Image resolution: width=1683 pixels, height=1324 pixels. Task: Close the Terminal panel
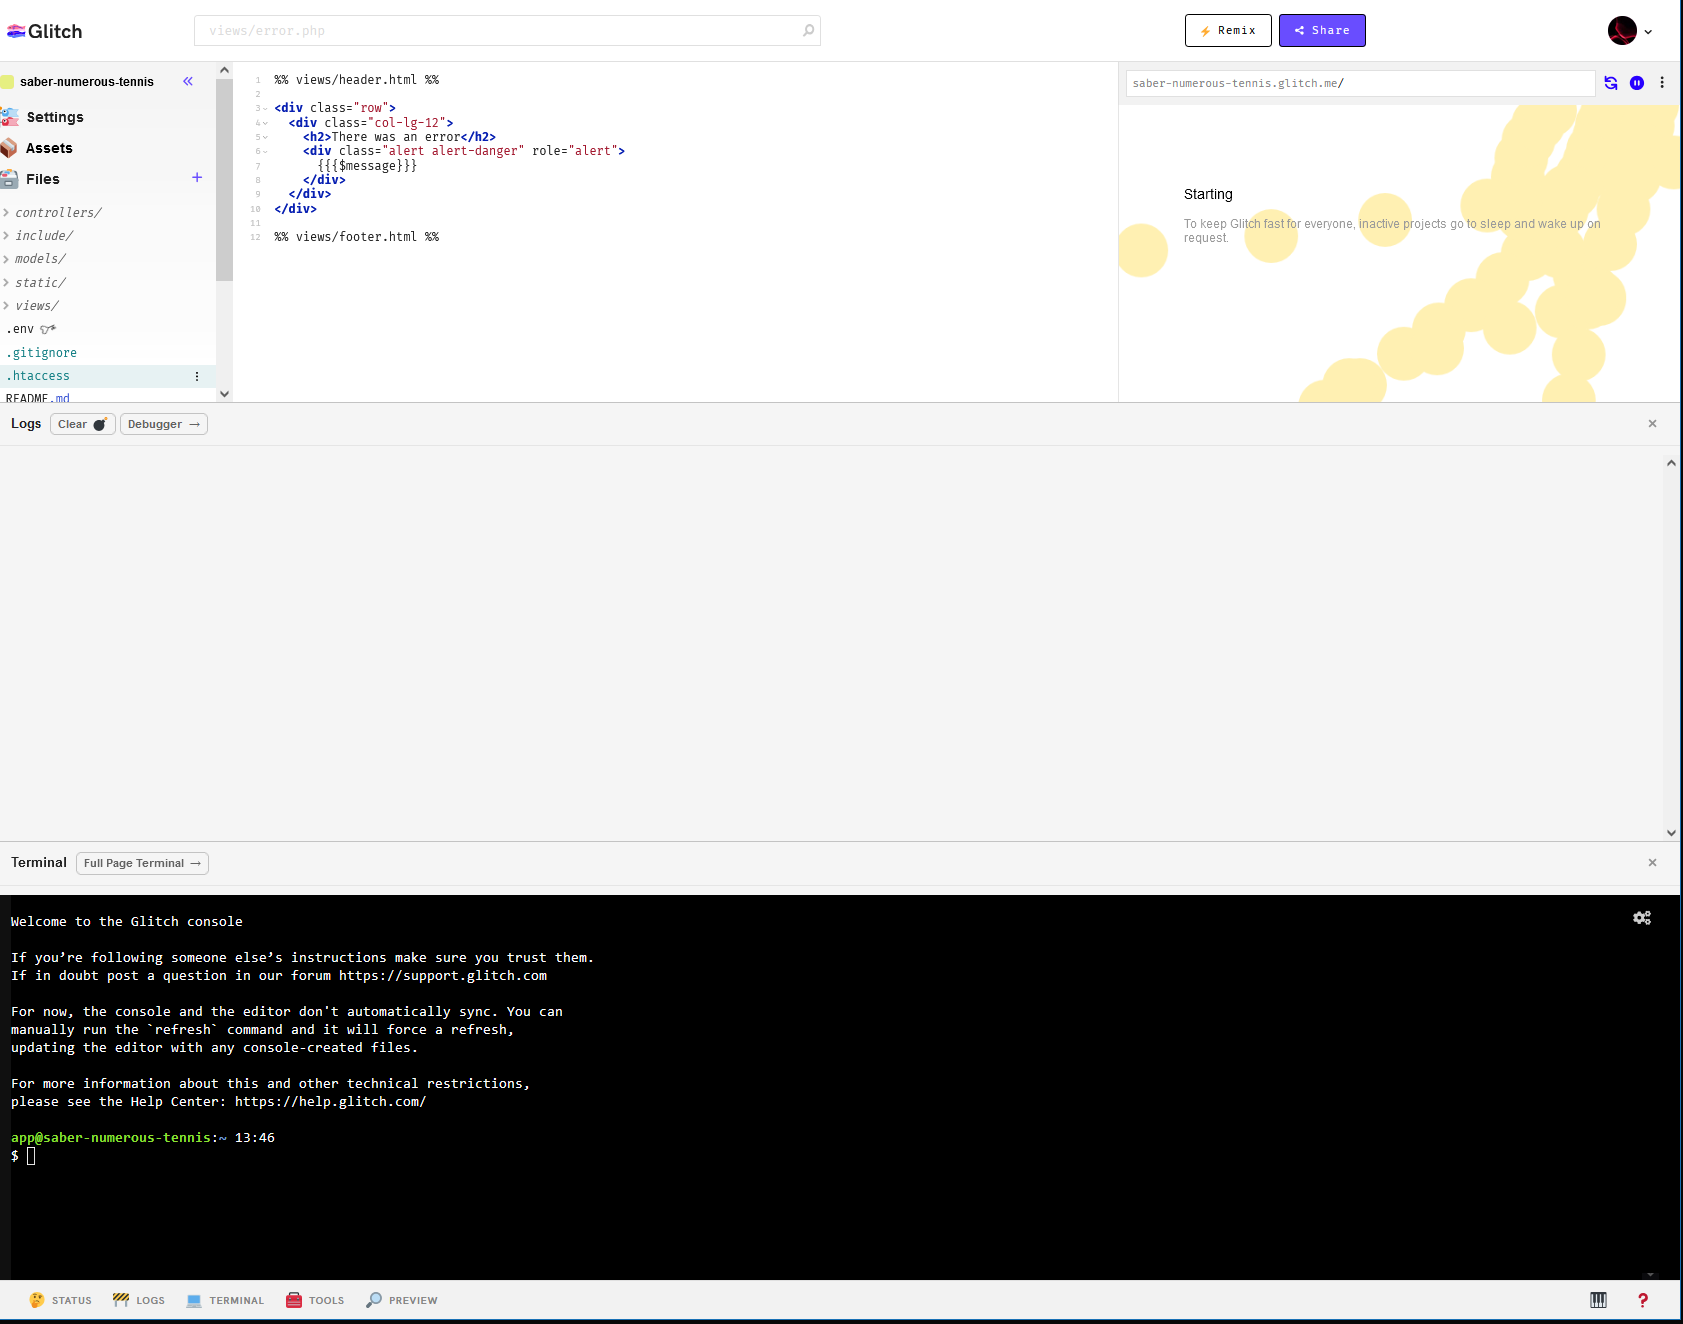tap(1652, 863)
